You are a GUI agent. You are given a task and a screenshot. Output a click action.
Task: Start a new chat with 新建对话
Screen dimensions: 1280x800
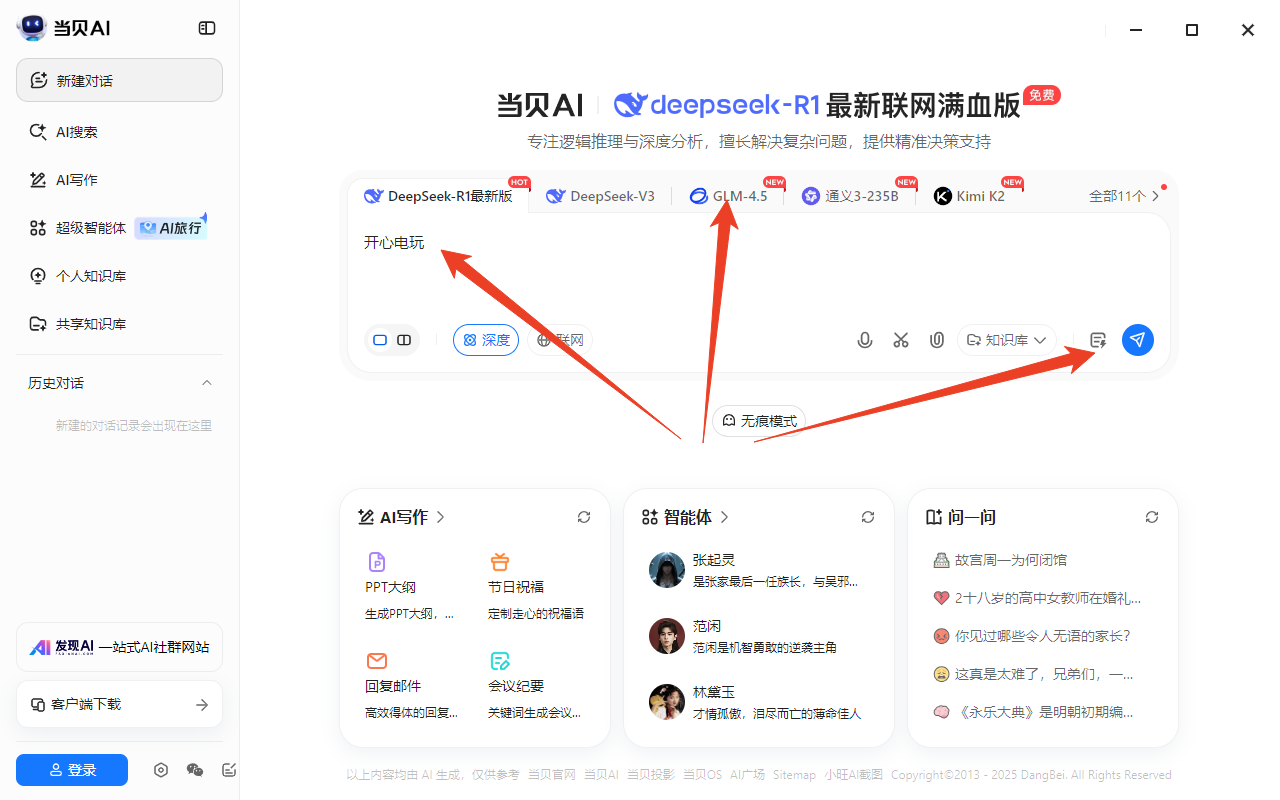[x=119, y=80]
